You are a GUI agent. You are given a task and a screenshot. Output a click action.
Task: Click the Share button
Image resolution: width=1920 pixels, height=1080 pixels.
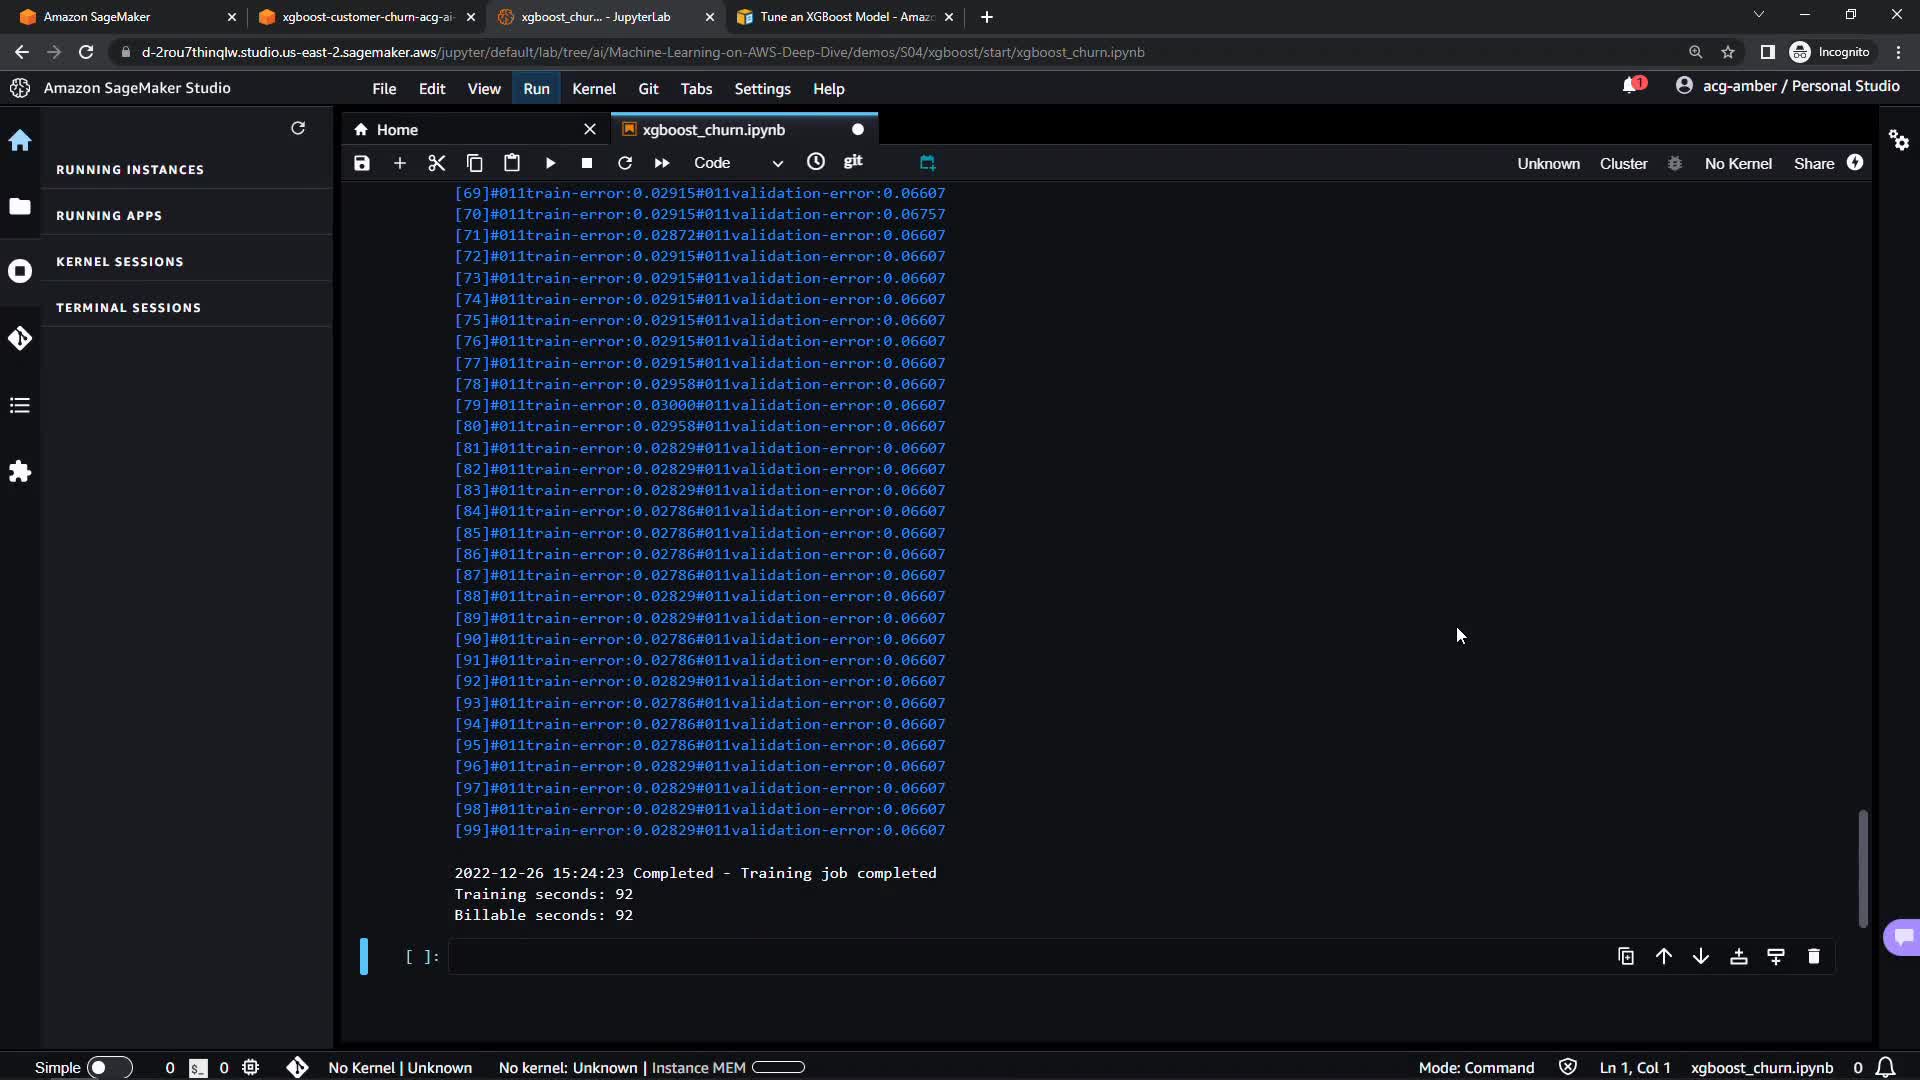(x=1813, y=164)
